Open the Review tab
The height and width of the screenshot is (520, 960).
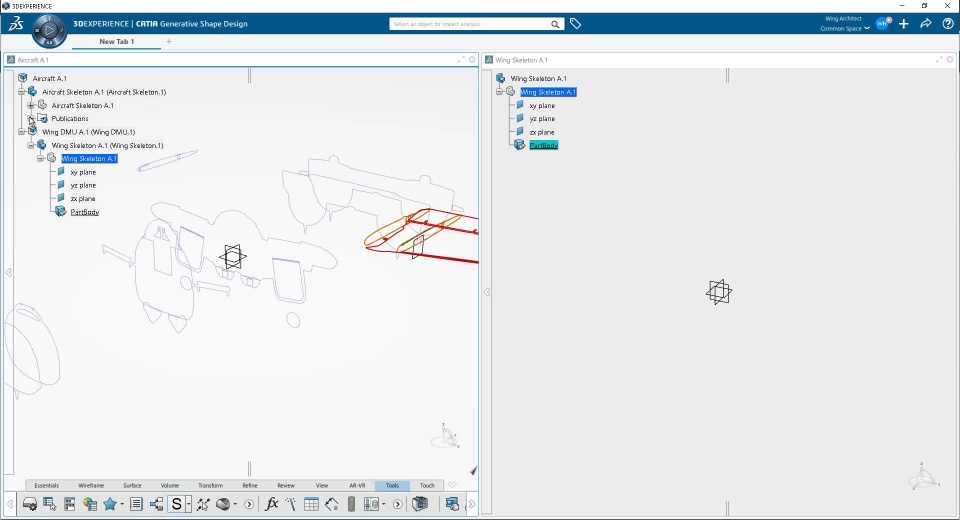click(286, 485)
